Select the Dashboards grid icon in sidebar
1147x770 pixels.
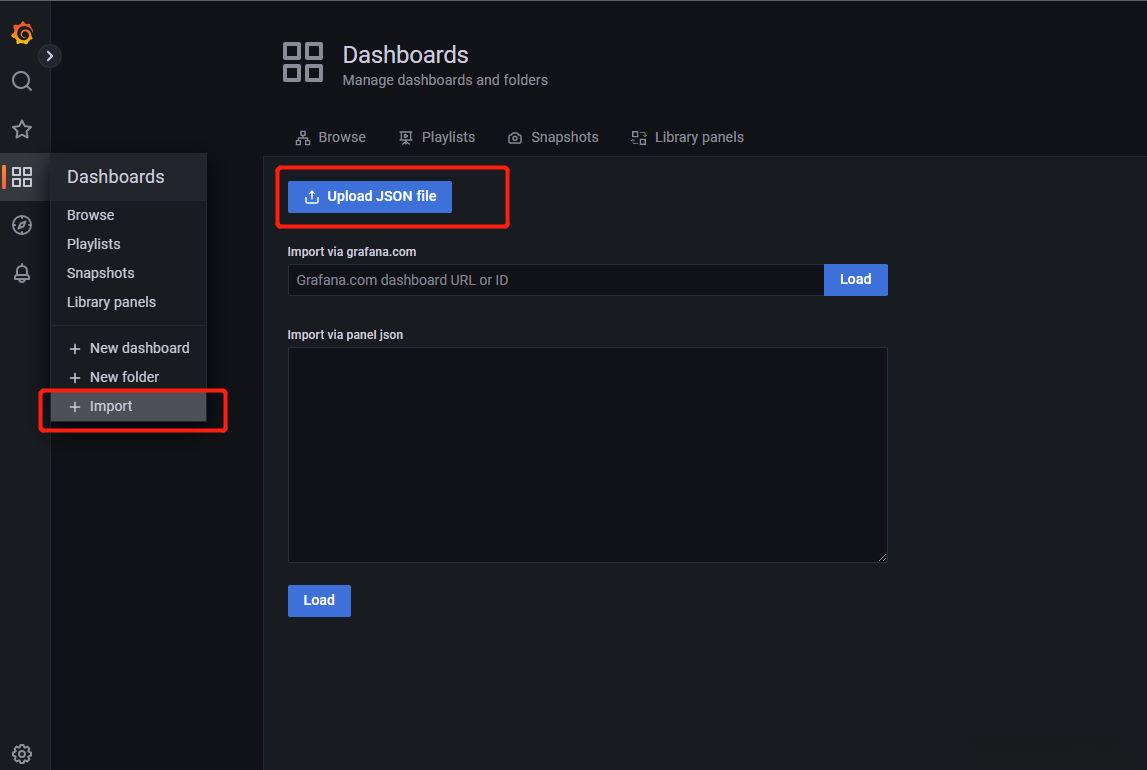pyautogui.click(x=22, y=177)
